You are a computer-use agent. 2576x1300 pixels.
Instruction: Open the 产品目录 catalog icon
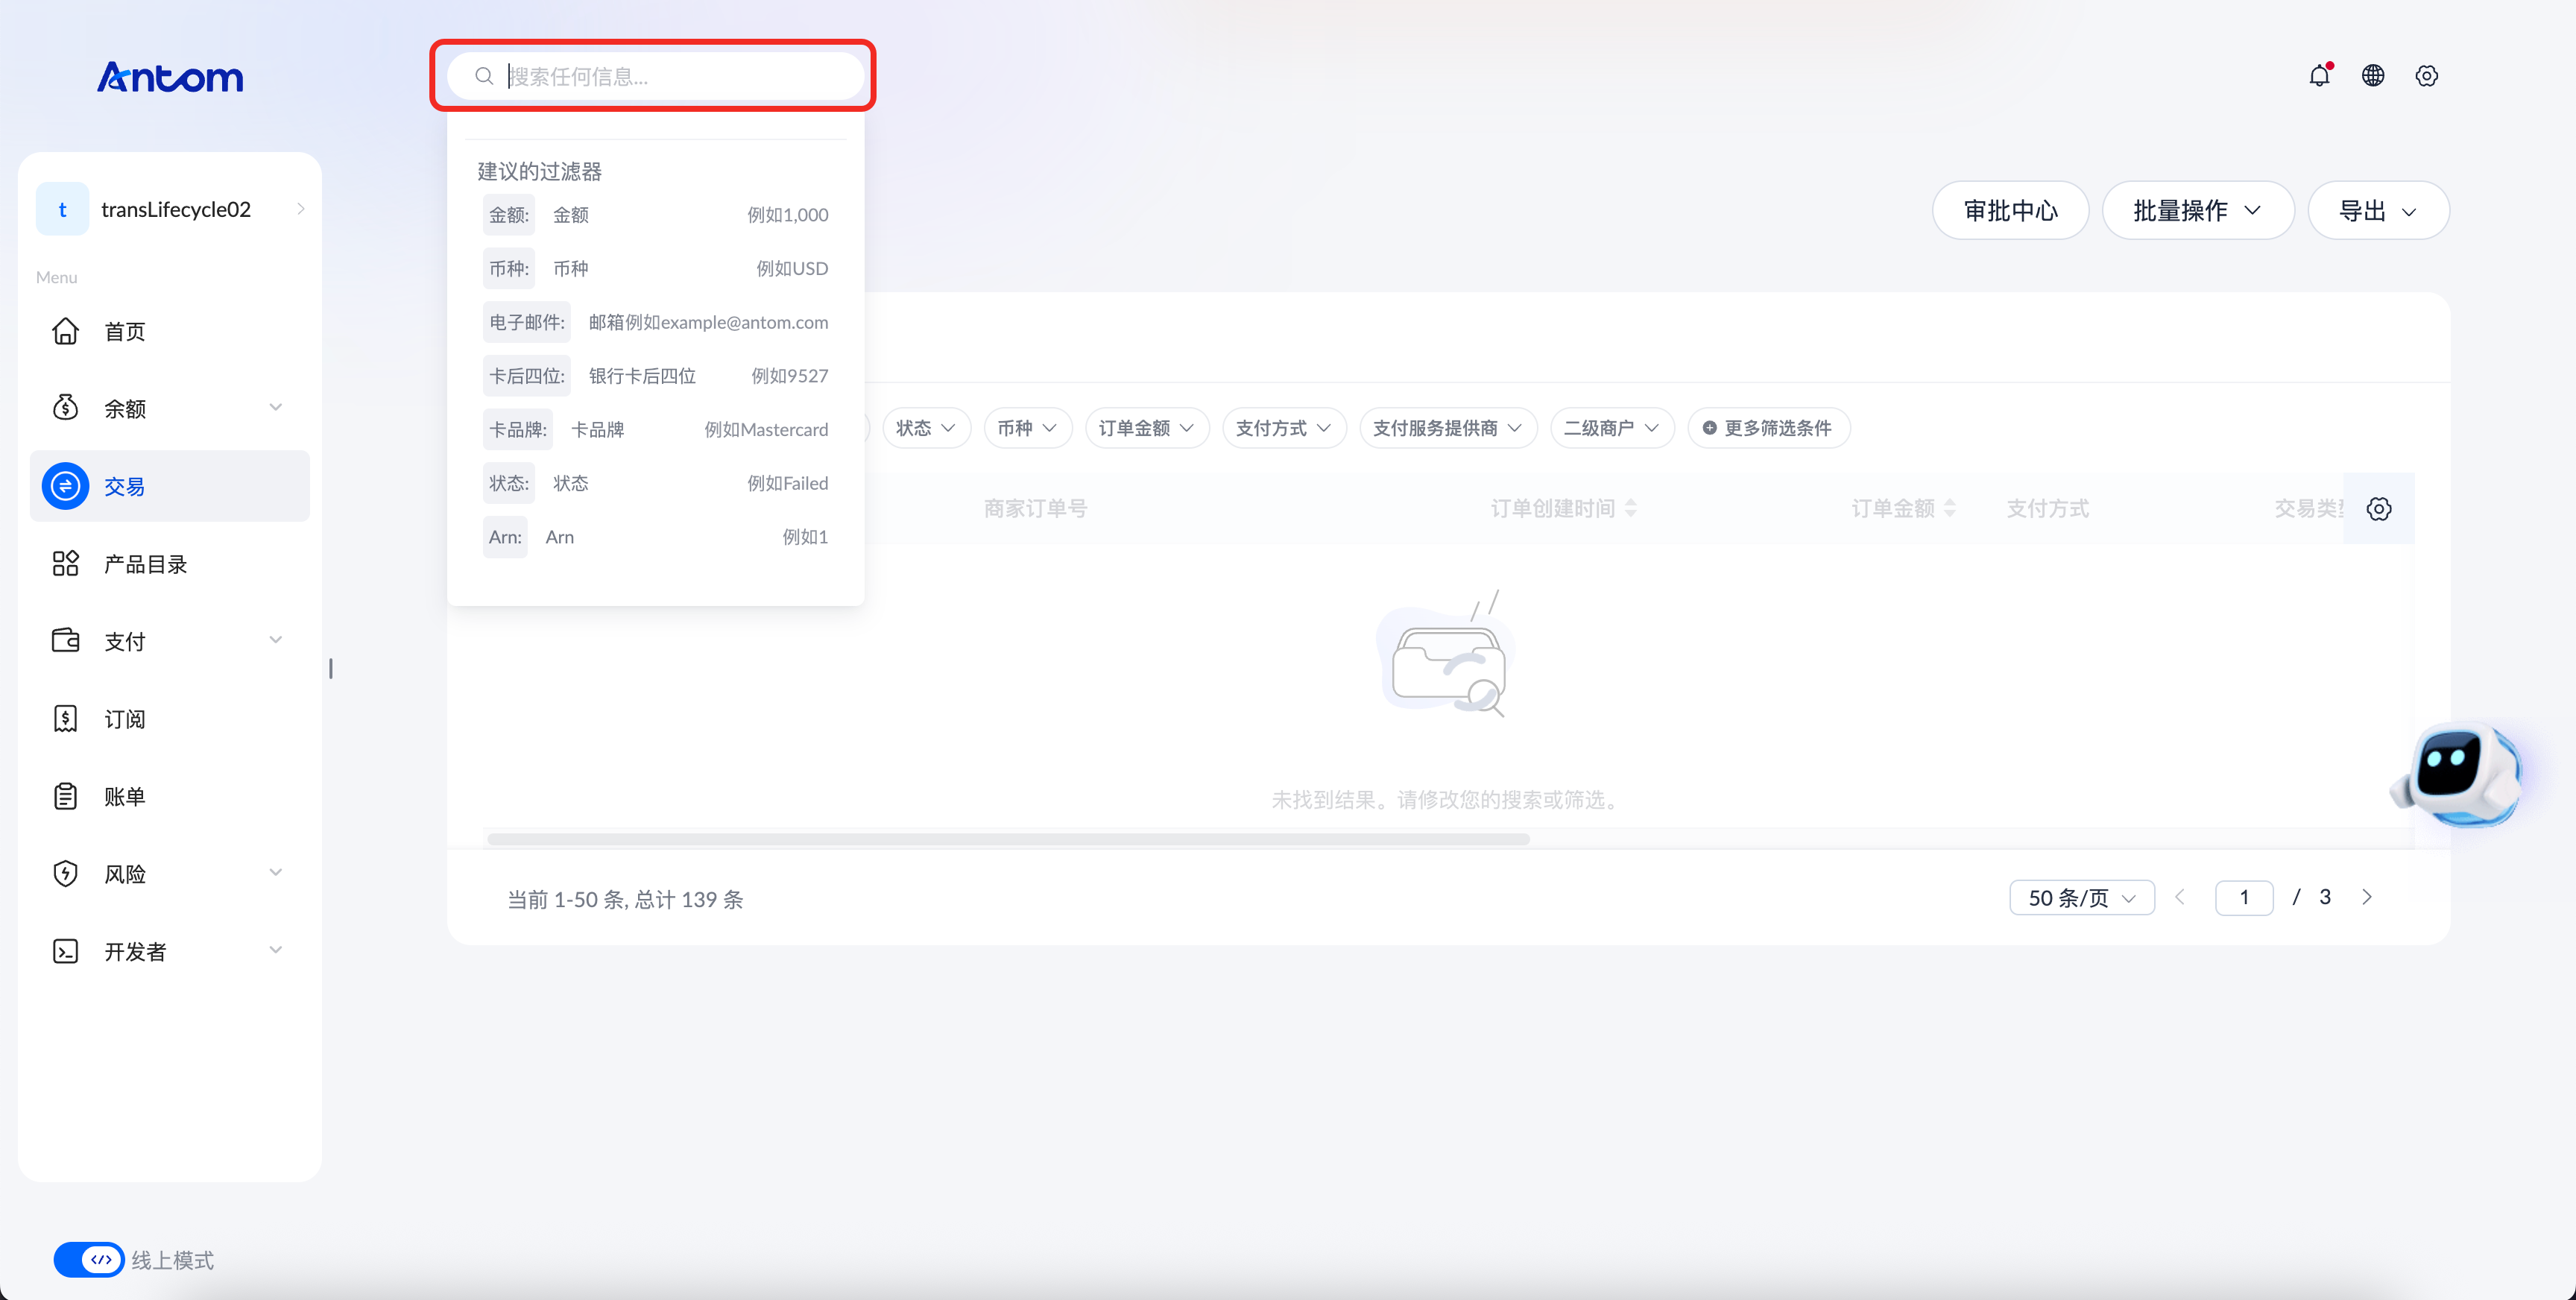coord(66,564)
